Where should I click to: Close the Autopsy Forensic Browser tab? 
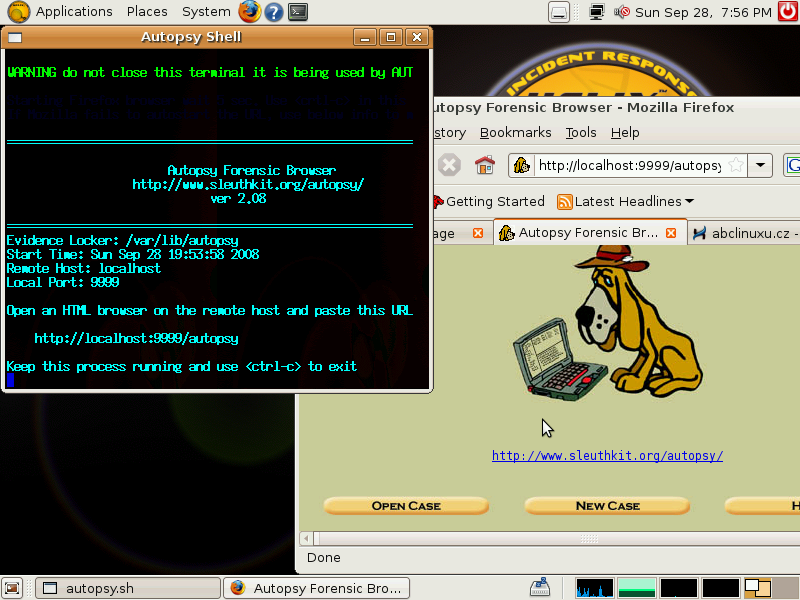671,233
